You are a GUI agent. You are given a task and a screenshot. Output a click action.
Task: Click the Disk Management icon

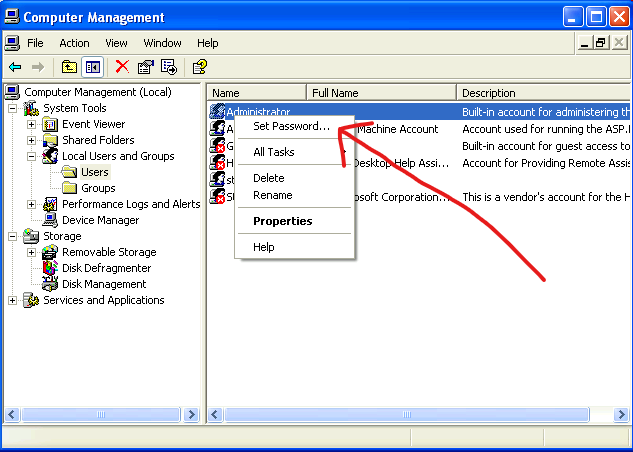click(50, 284)
